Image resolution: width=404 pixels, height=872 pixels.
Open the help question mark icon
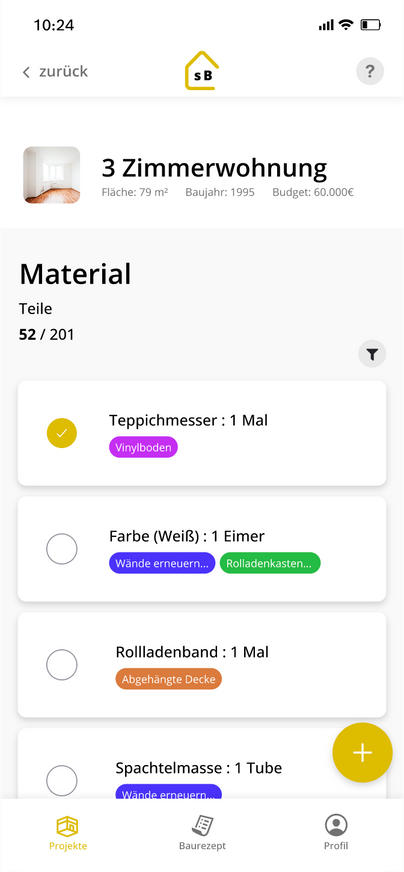point(369,71)
